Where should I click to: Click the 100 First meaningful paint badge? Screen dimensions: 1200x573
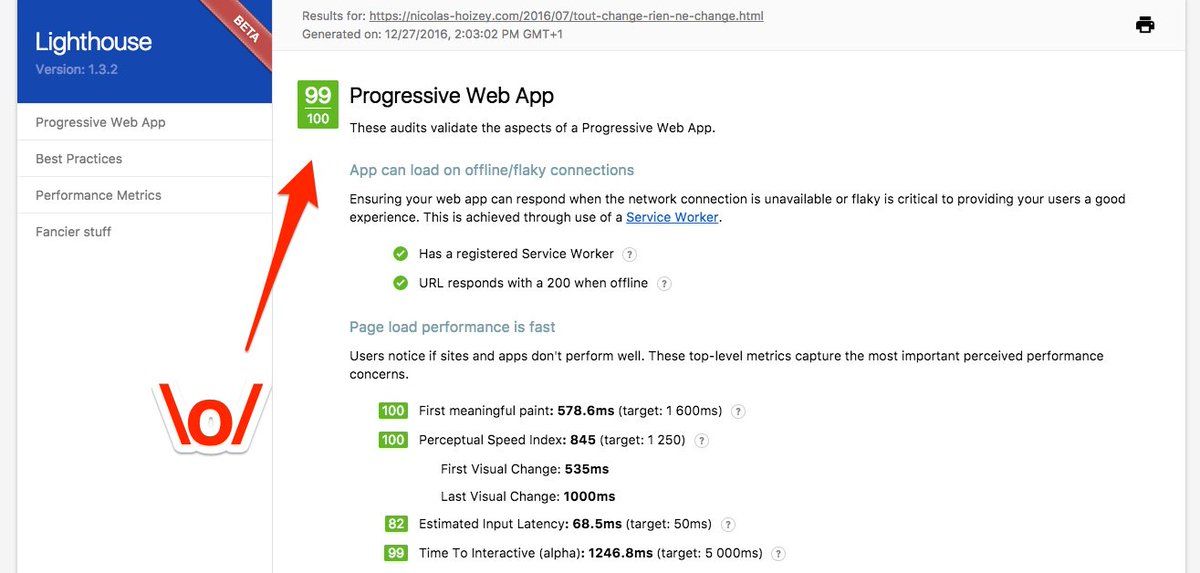[x=393, y=411]
